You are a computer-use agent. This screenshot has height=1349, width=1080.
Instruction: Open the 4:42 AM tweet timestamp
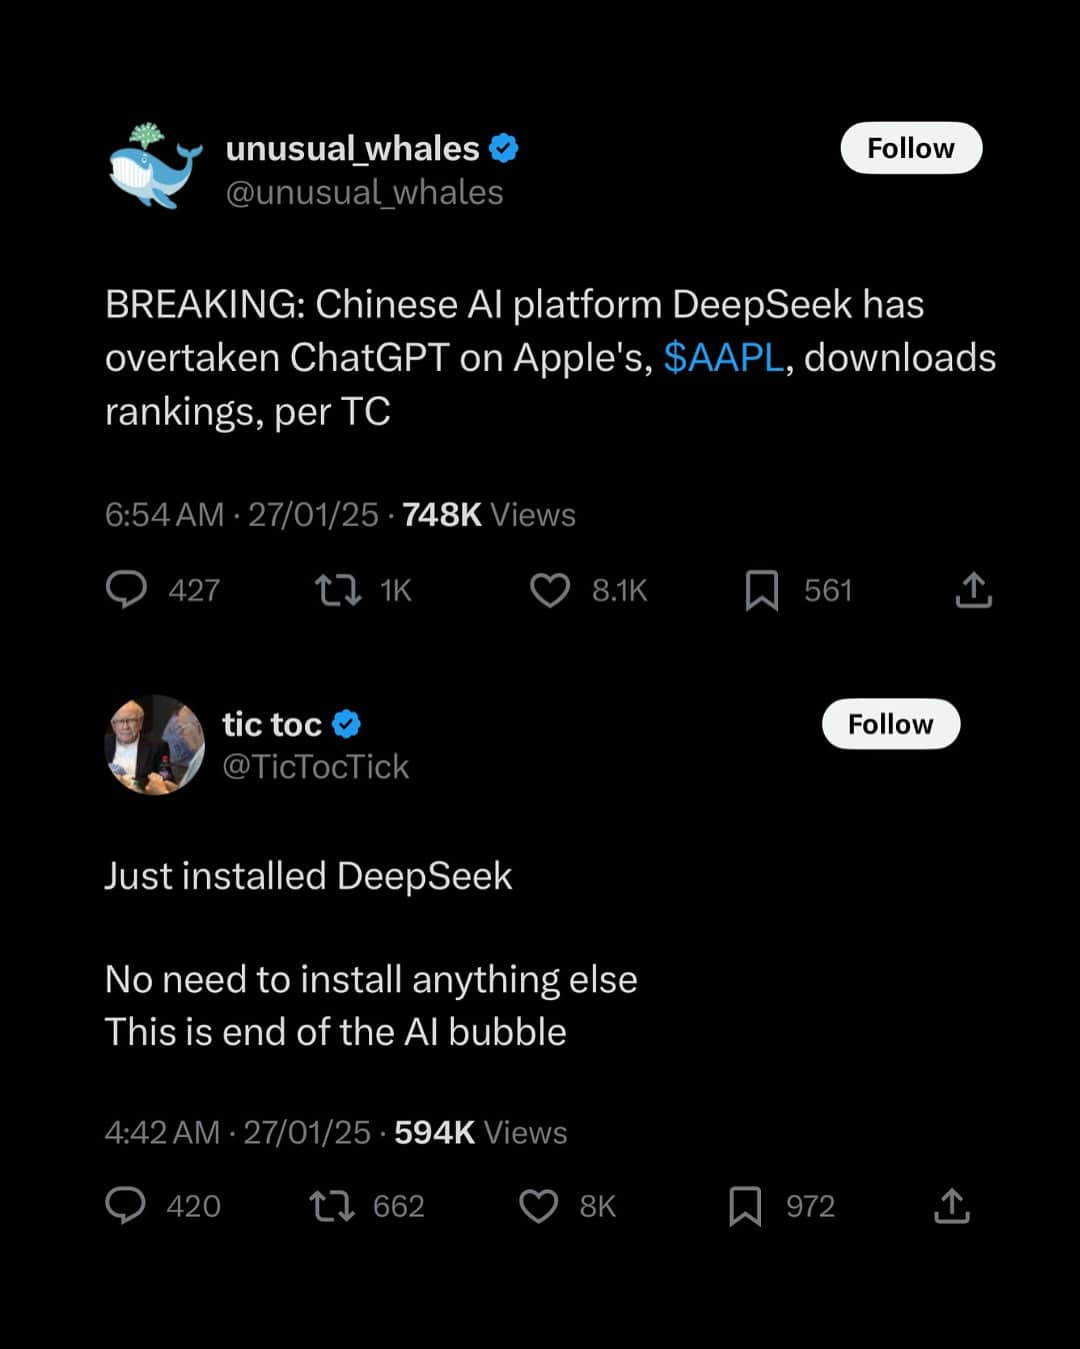[162, 1132]
